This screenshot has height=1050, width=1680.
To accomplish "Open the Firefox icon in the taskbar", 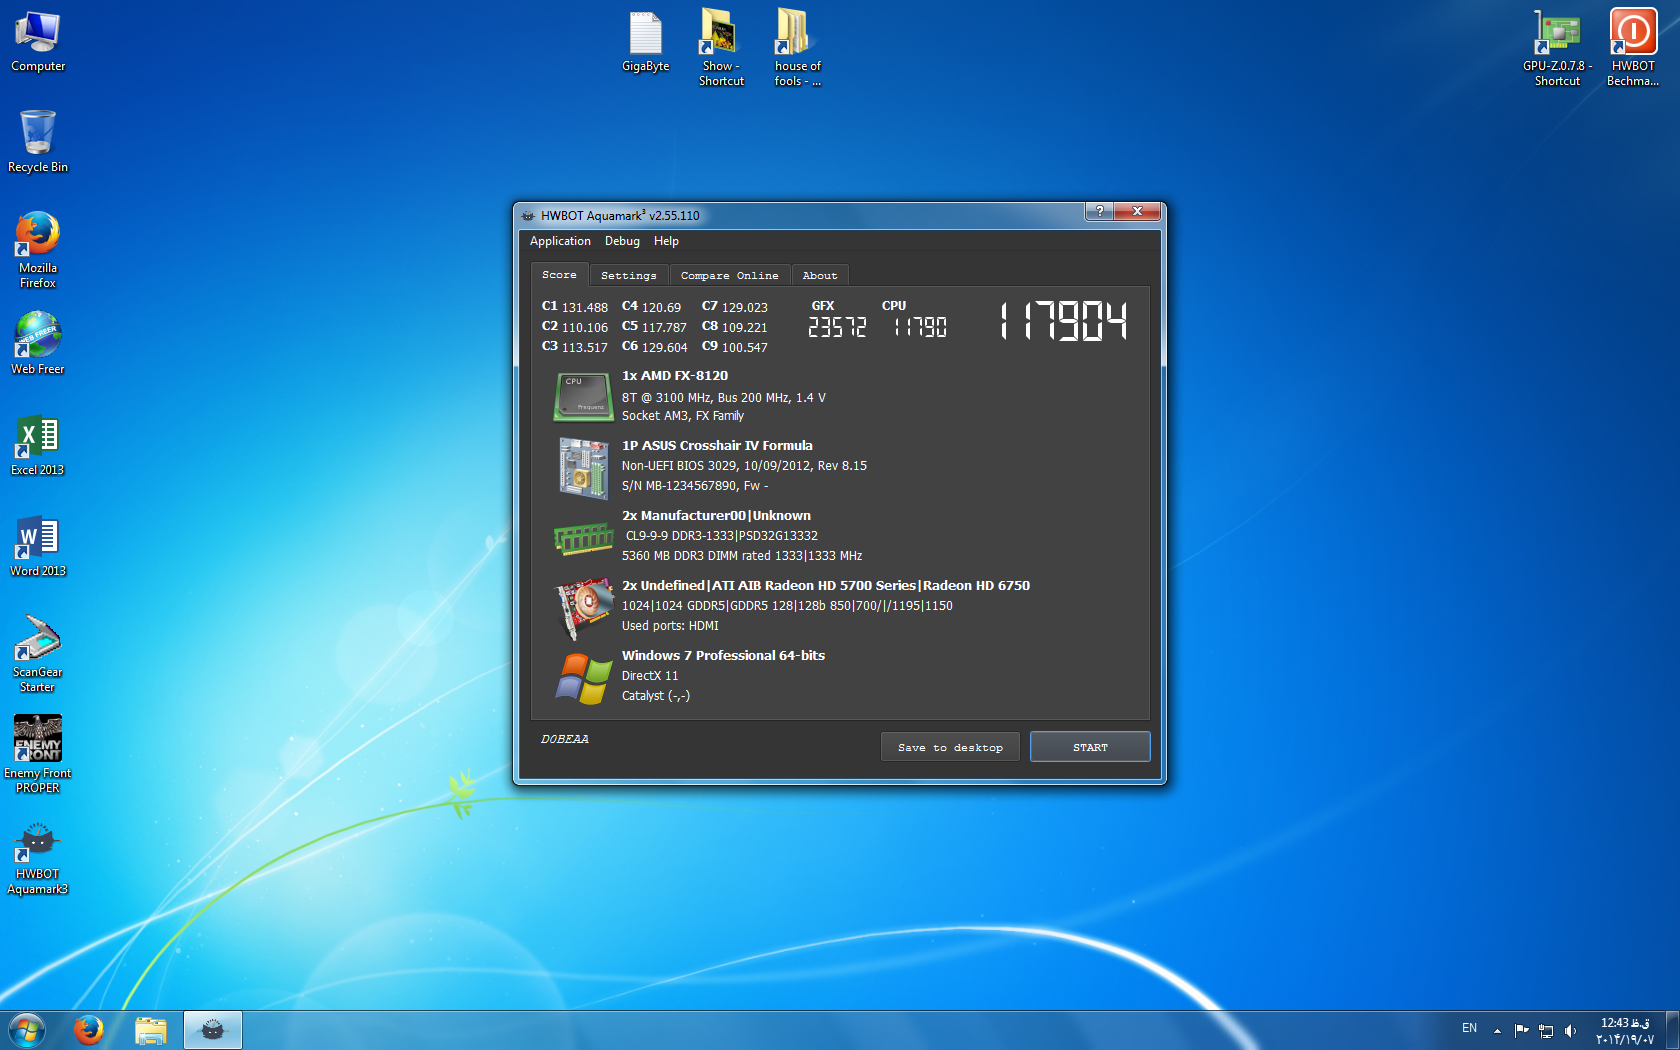I will pyautogui.click(x=89, y=1030).
